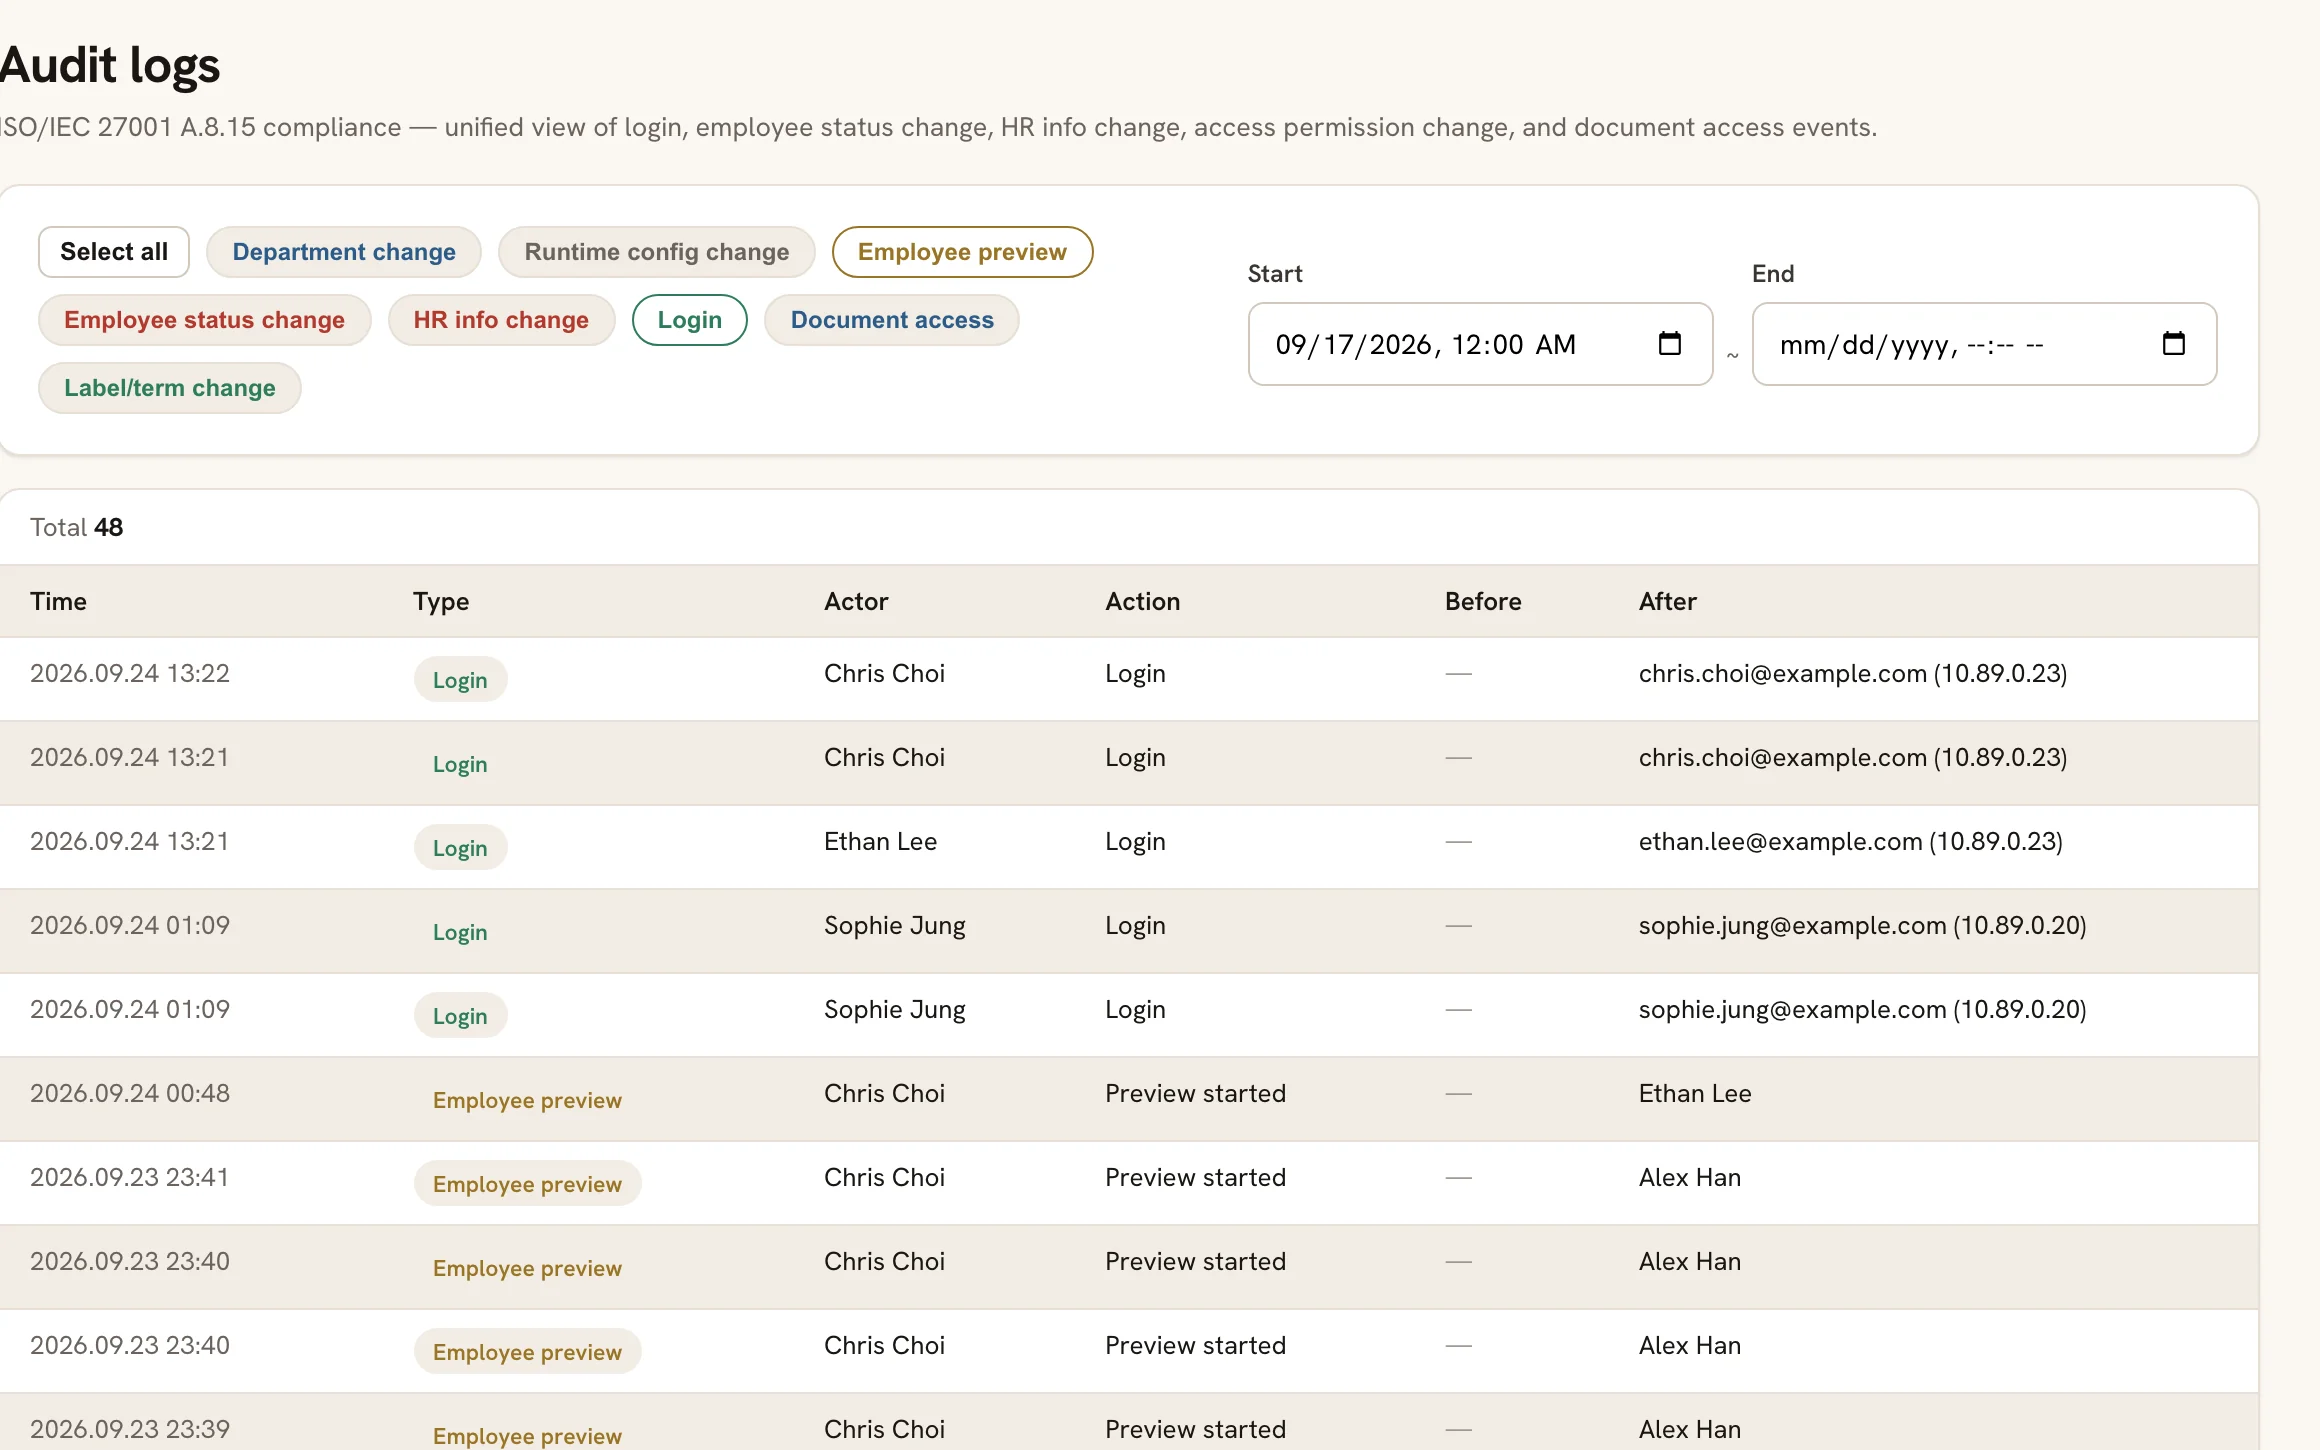This screenshot has width=2320, height=1450.
Task: Click the Type column header
Action: (x=441, y=601)
